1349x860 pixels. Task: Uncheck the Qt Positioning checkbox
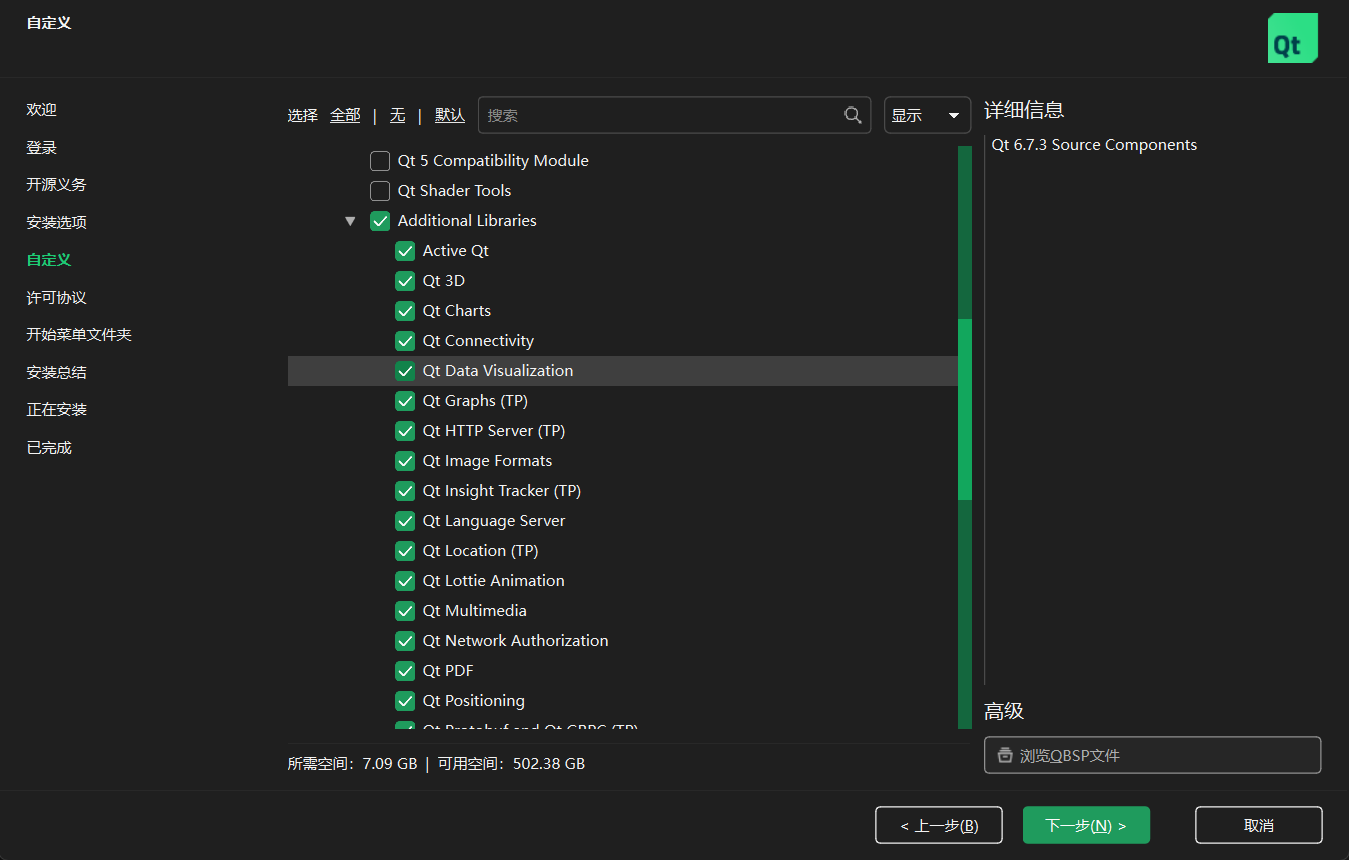(405, 701)
